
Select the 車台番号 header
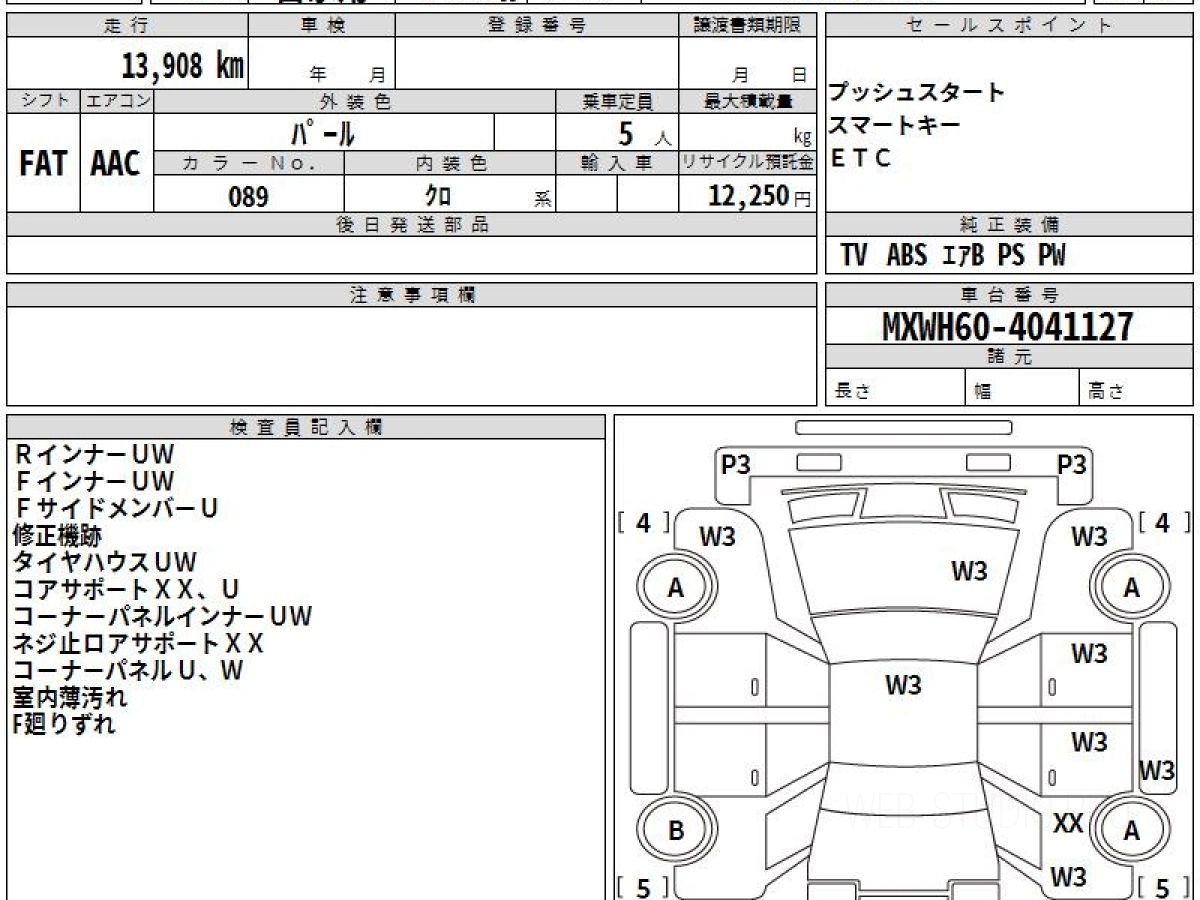(x=1009, y=295)
